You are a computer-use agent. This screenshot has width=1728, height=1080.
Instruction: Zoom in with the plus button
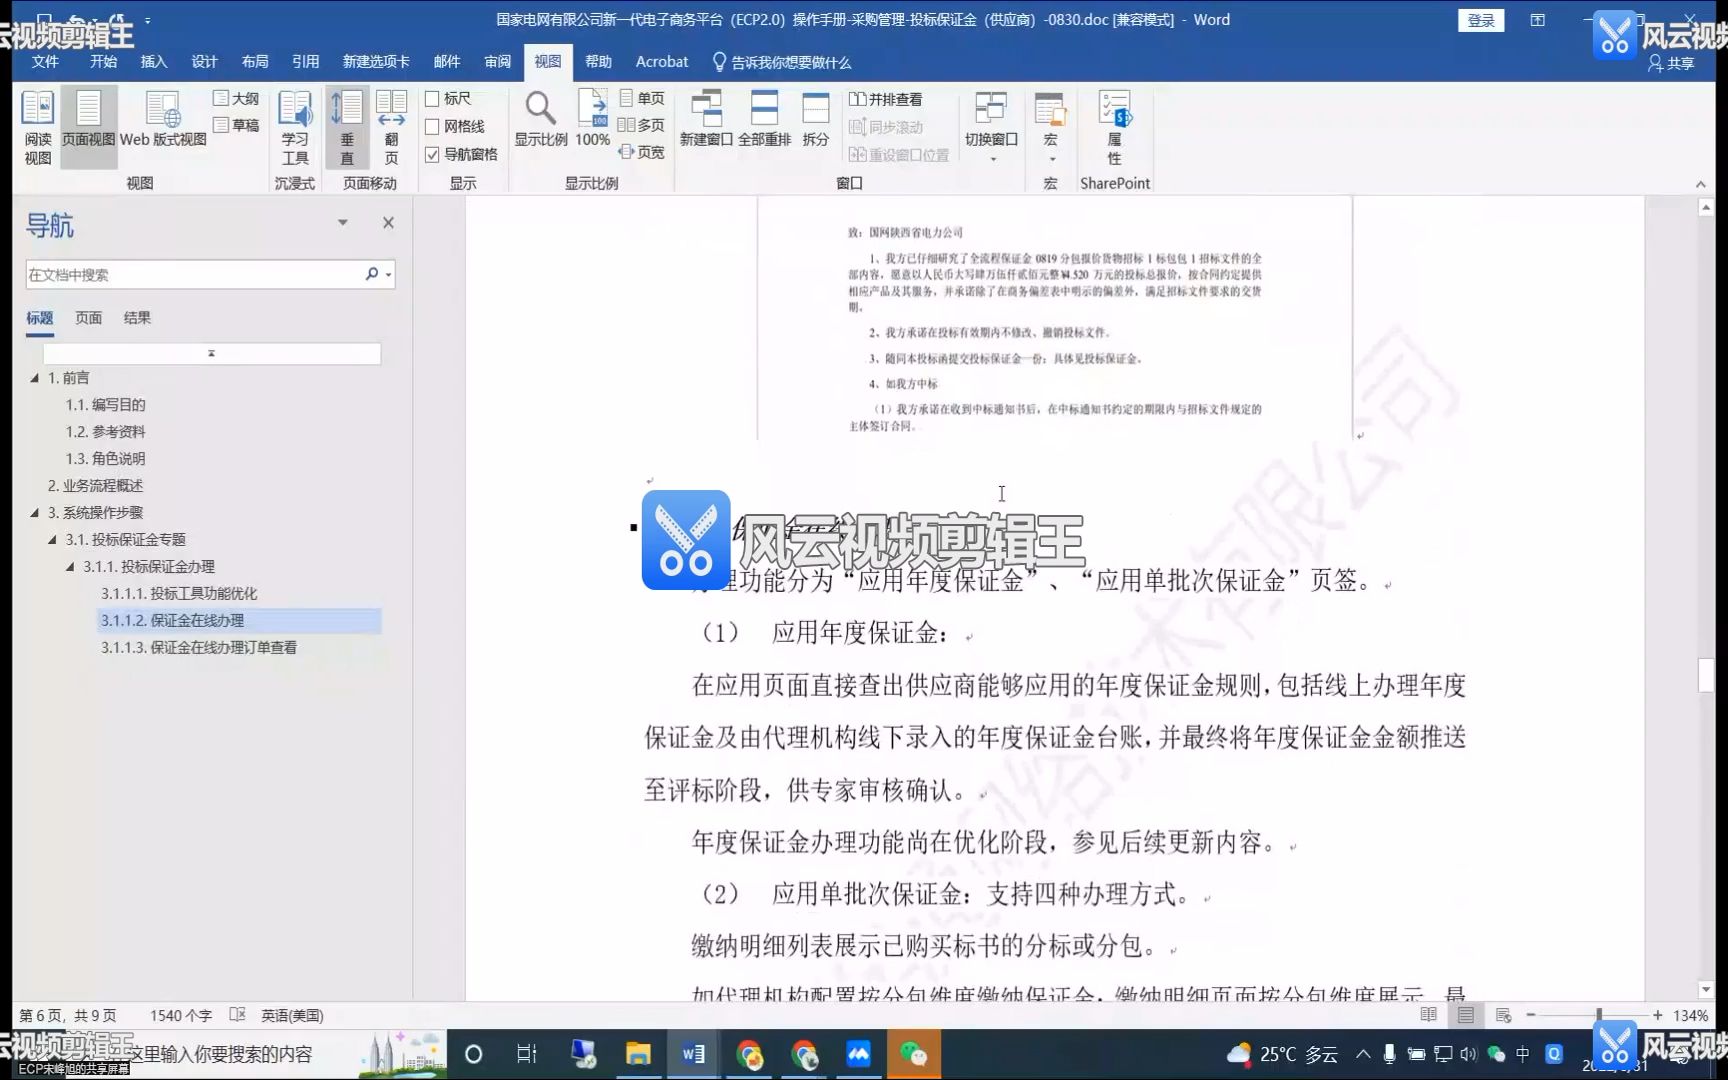point(1658,1015)
